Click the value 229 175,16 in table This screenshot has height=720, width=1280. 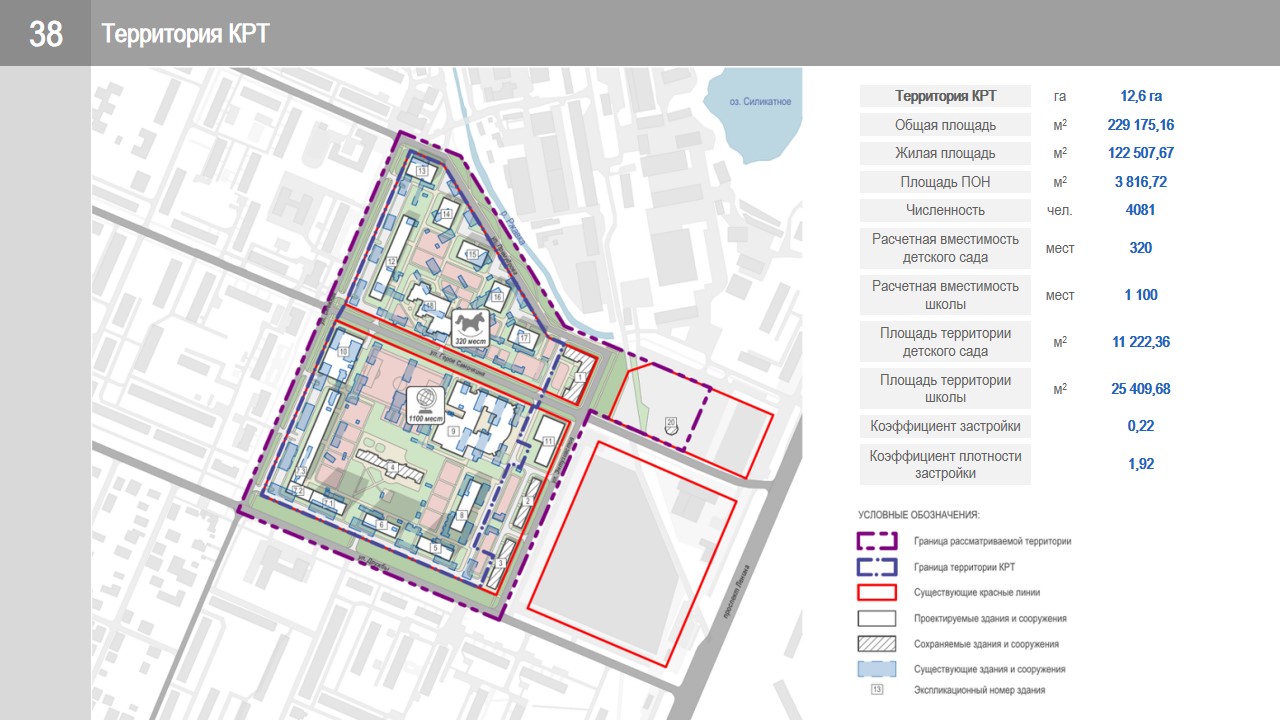1141,125
